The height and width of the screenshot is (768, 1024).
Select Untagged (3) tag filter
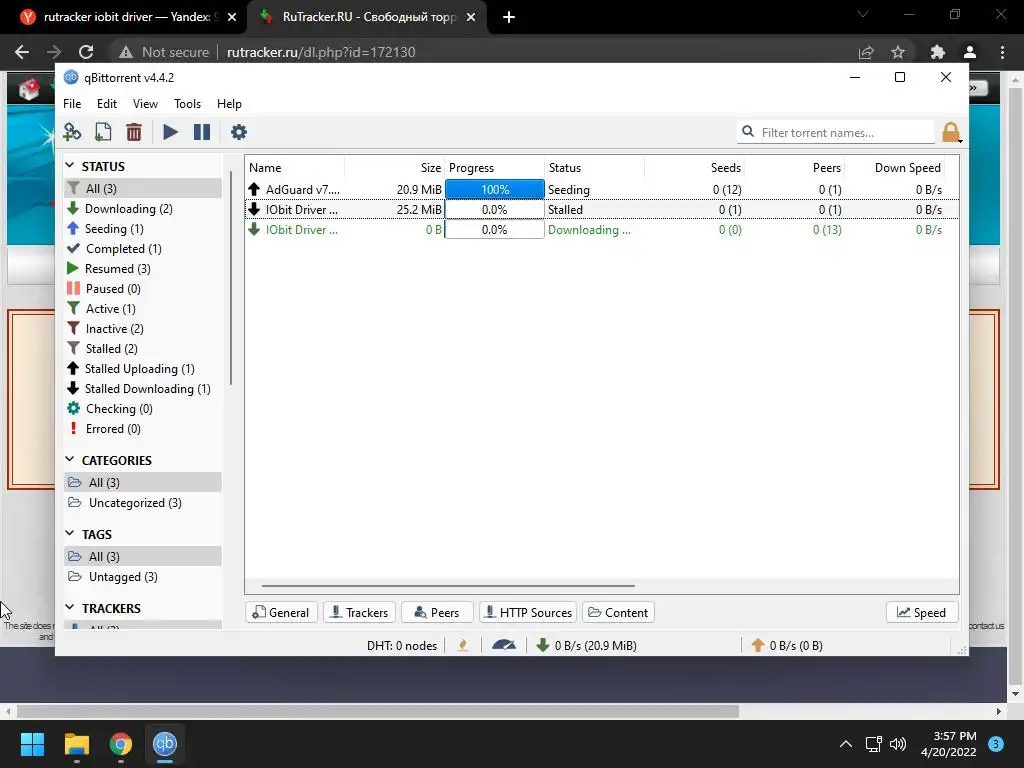[143, 577]
